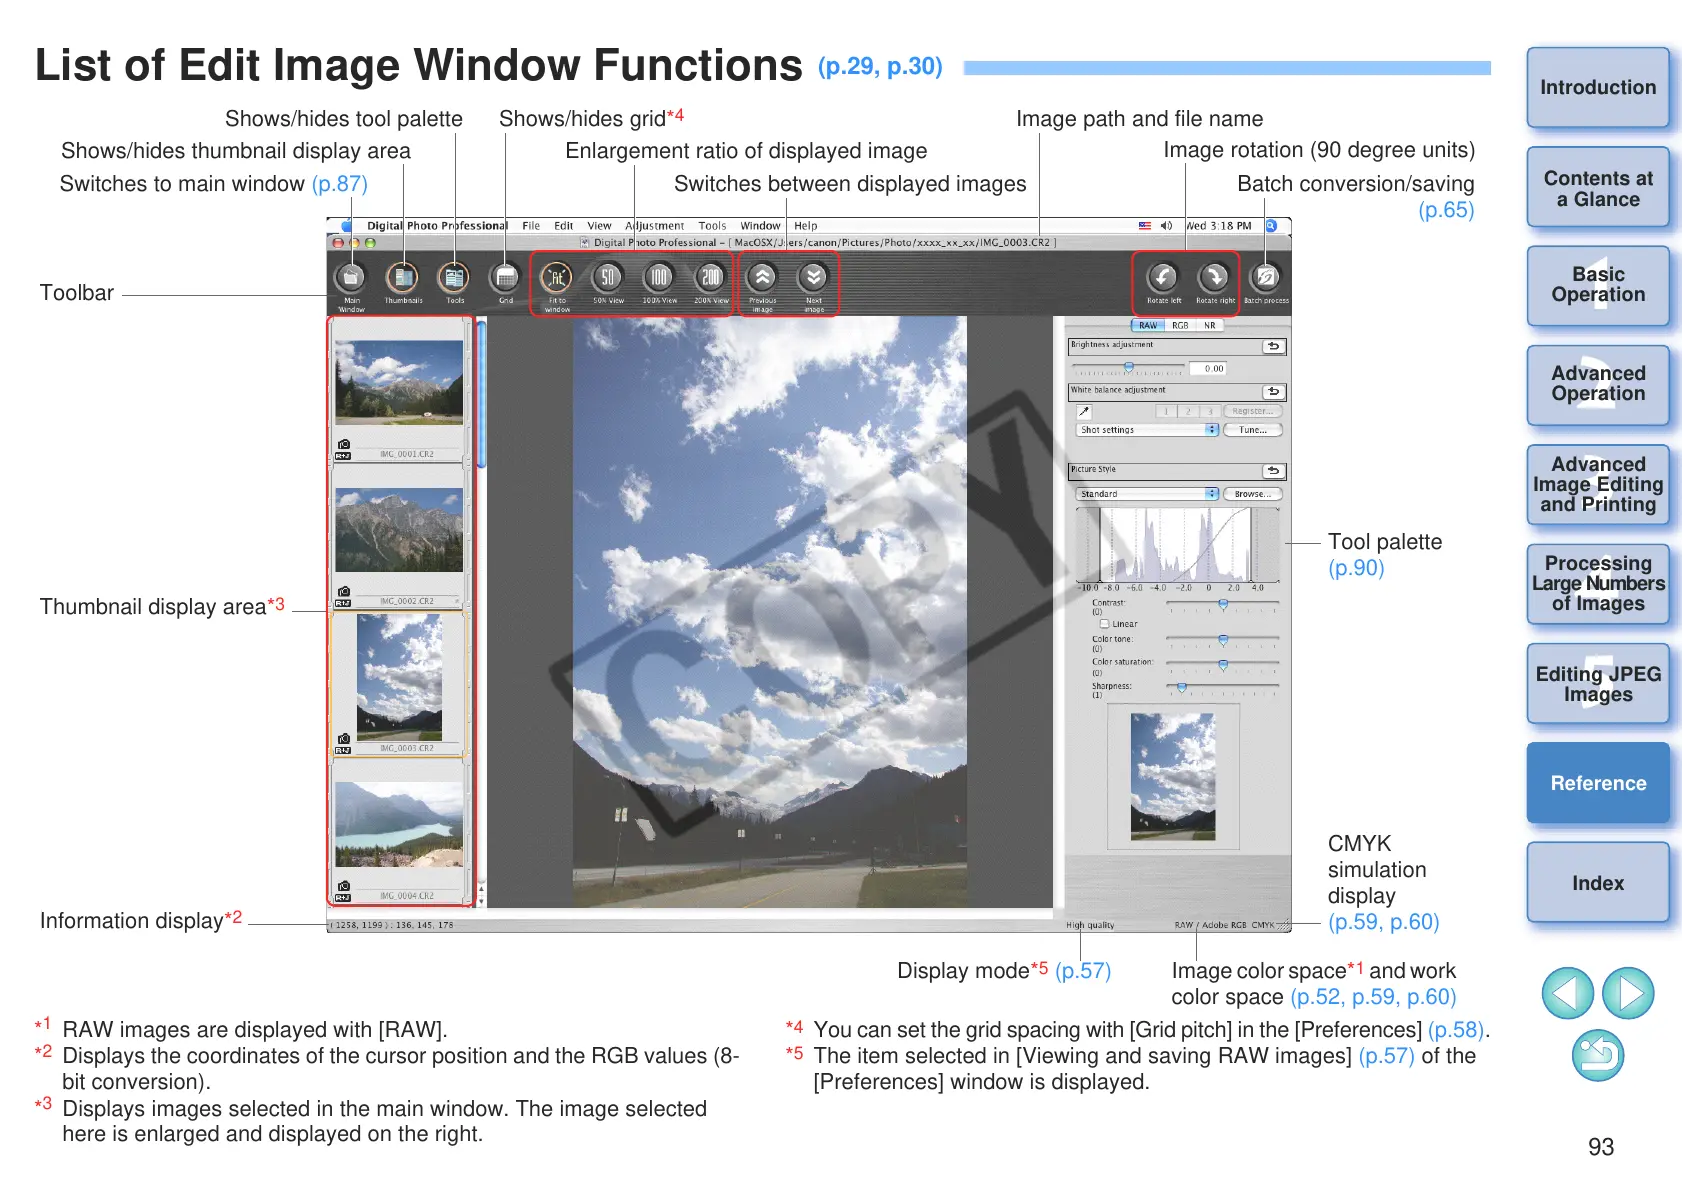The height and width of the screenshot is (1190, 1682).
Task: Click the previous page left arrow icon
Action: (x=1568, y=993)
